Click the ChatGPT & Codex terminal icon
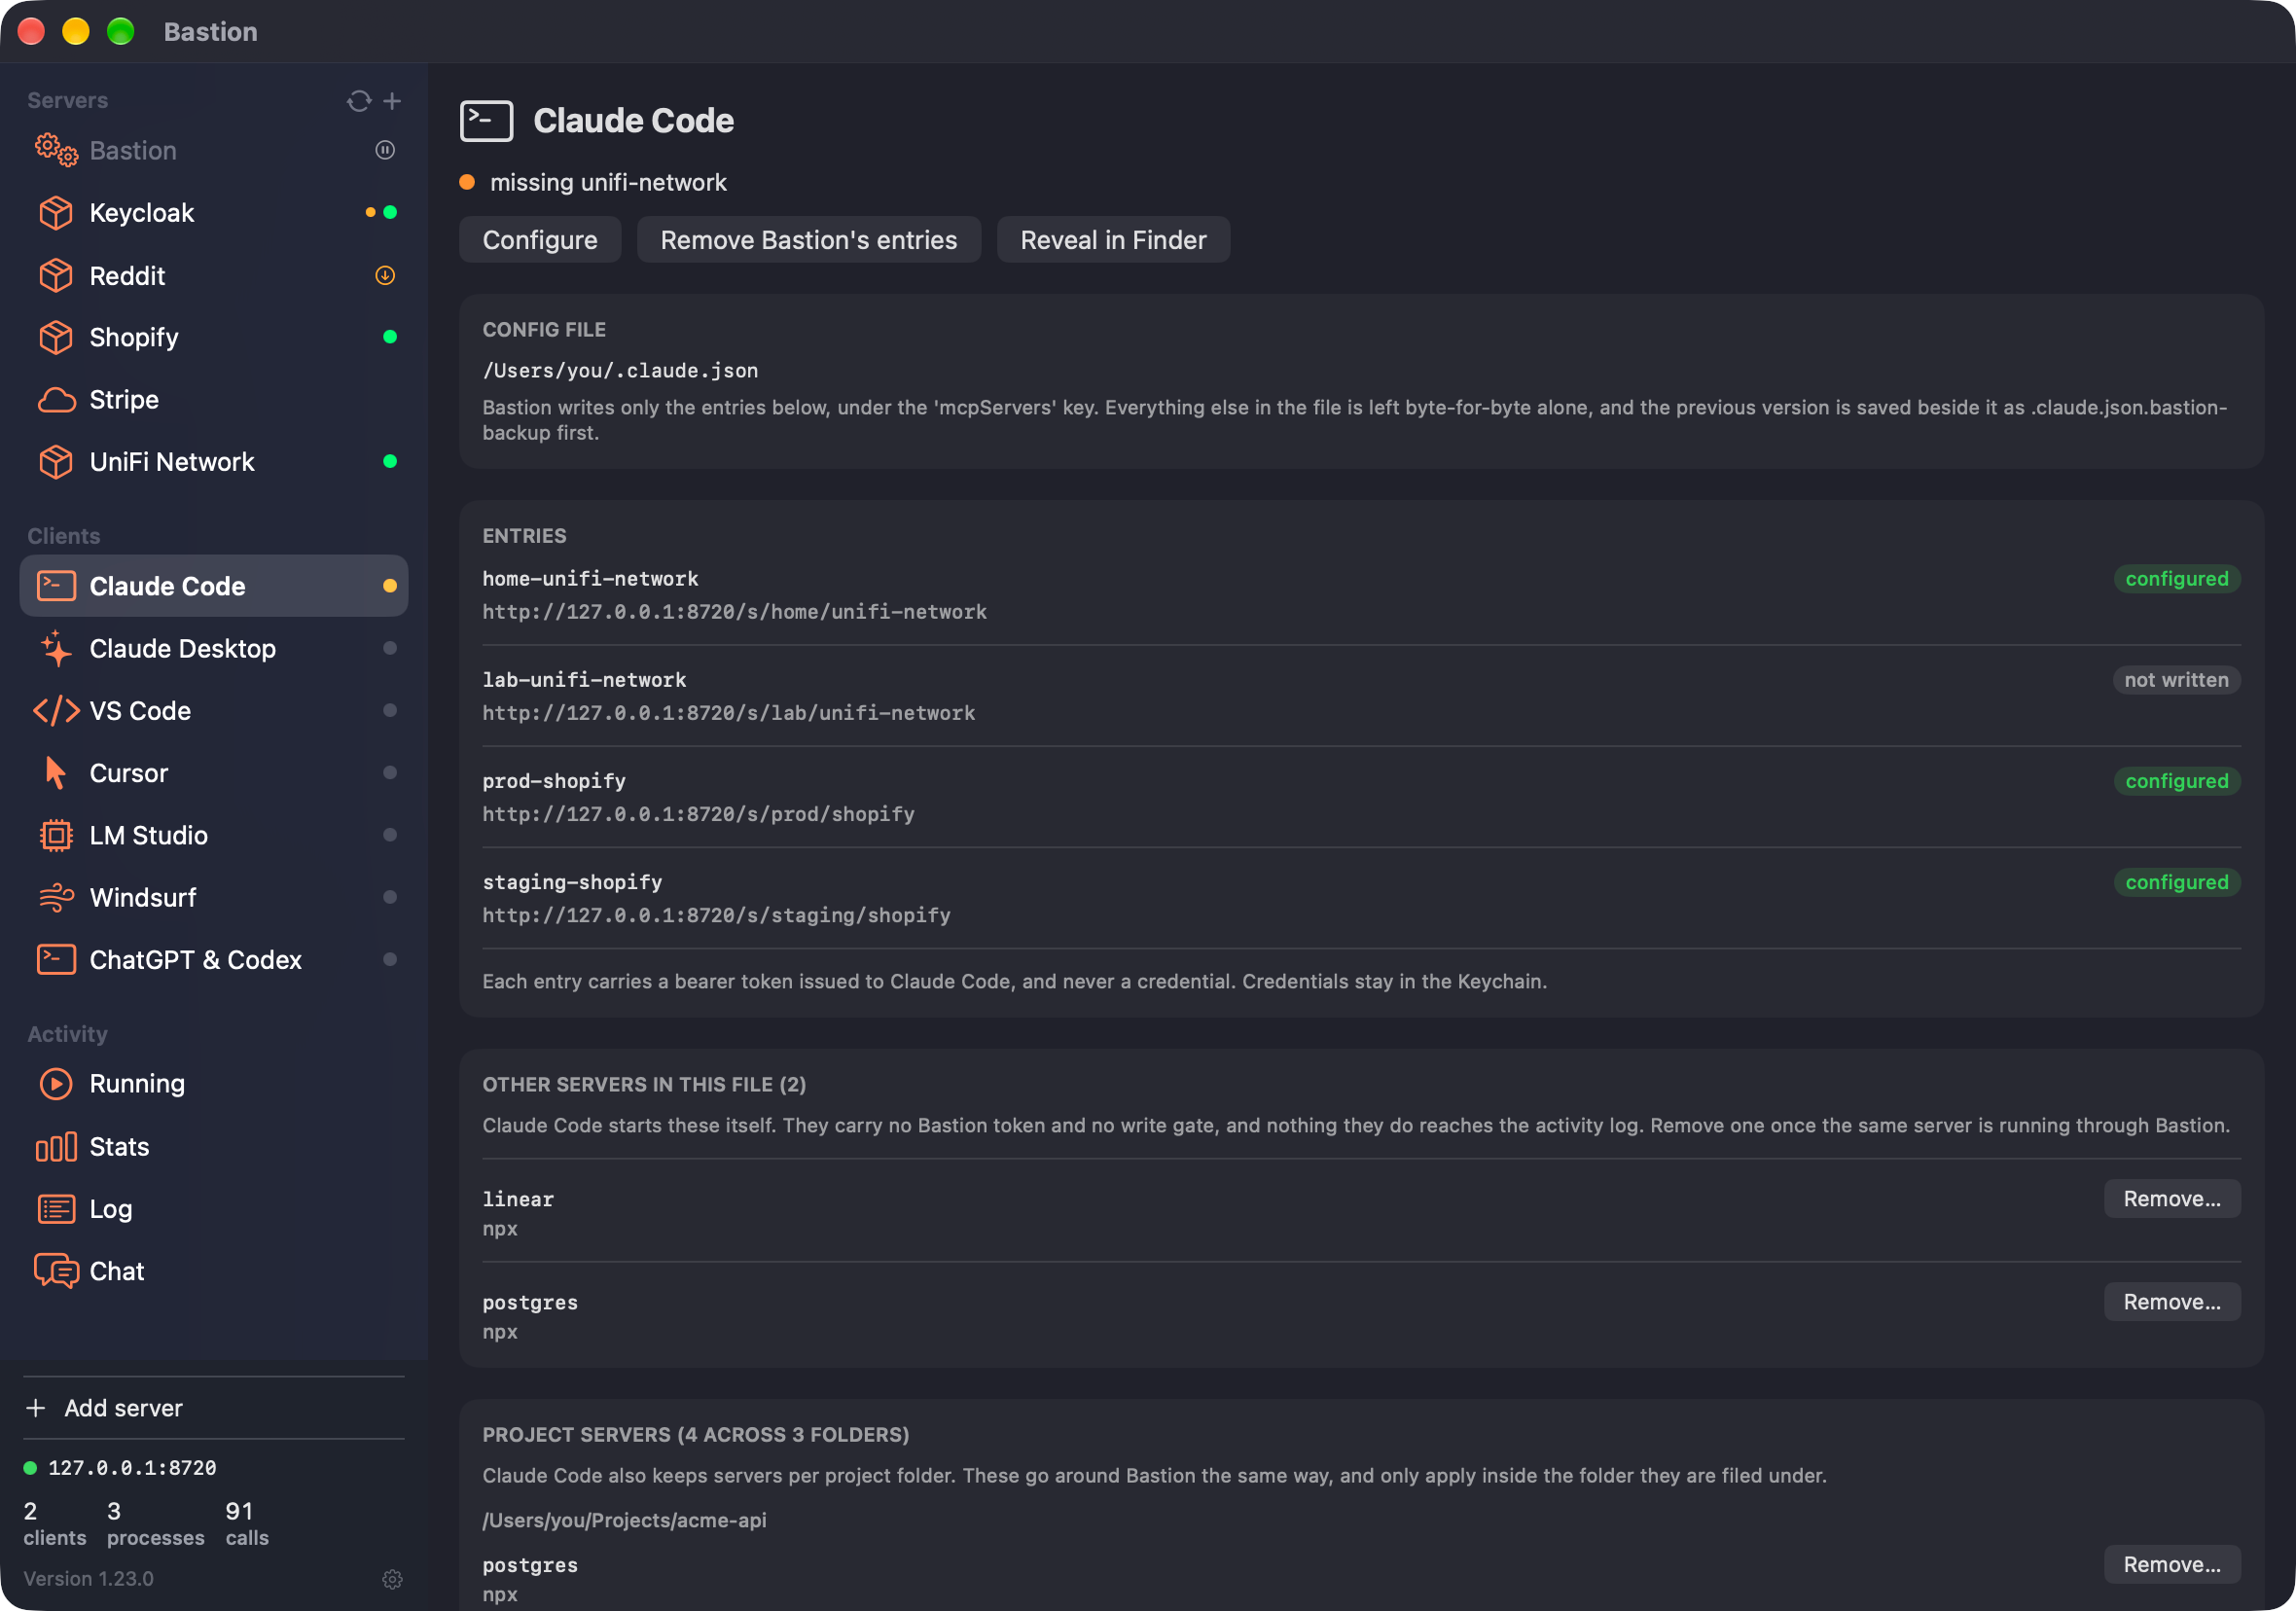Viewport: 2296px width, 1611px height. click(x=56, y=960)
